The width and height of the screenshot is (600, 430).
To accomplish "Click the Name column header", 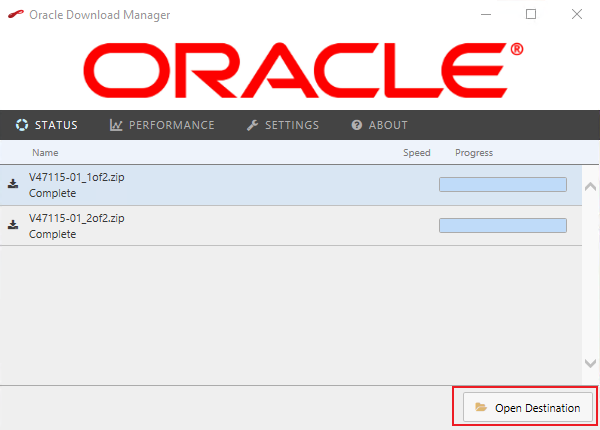I will click(x=45, y=153).
